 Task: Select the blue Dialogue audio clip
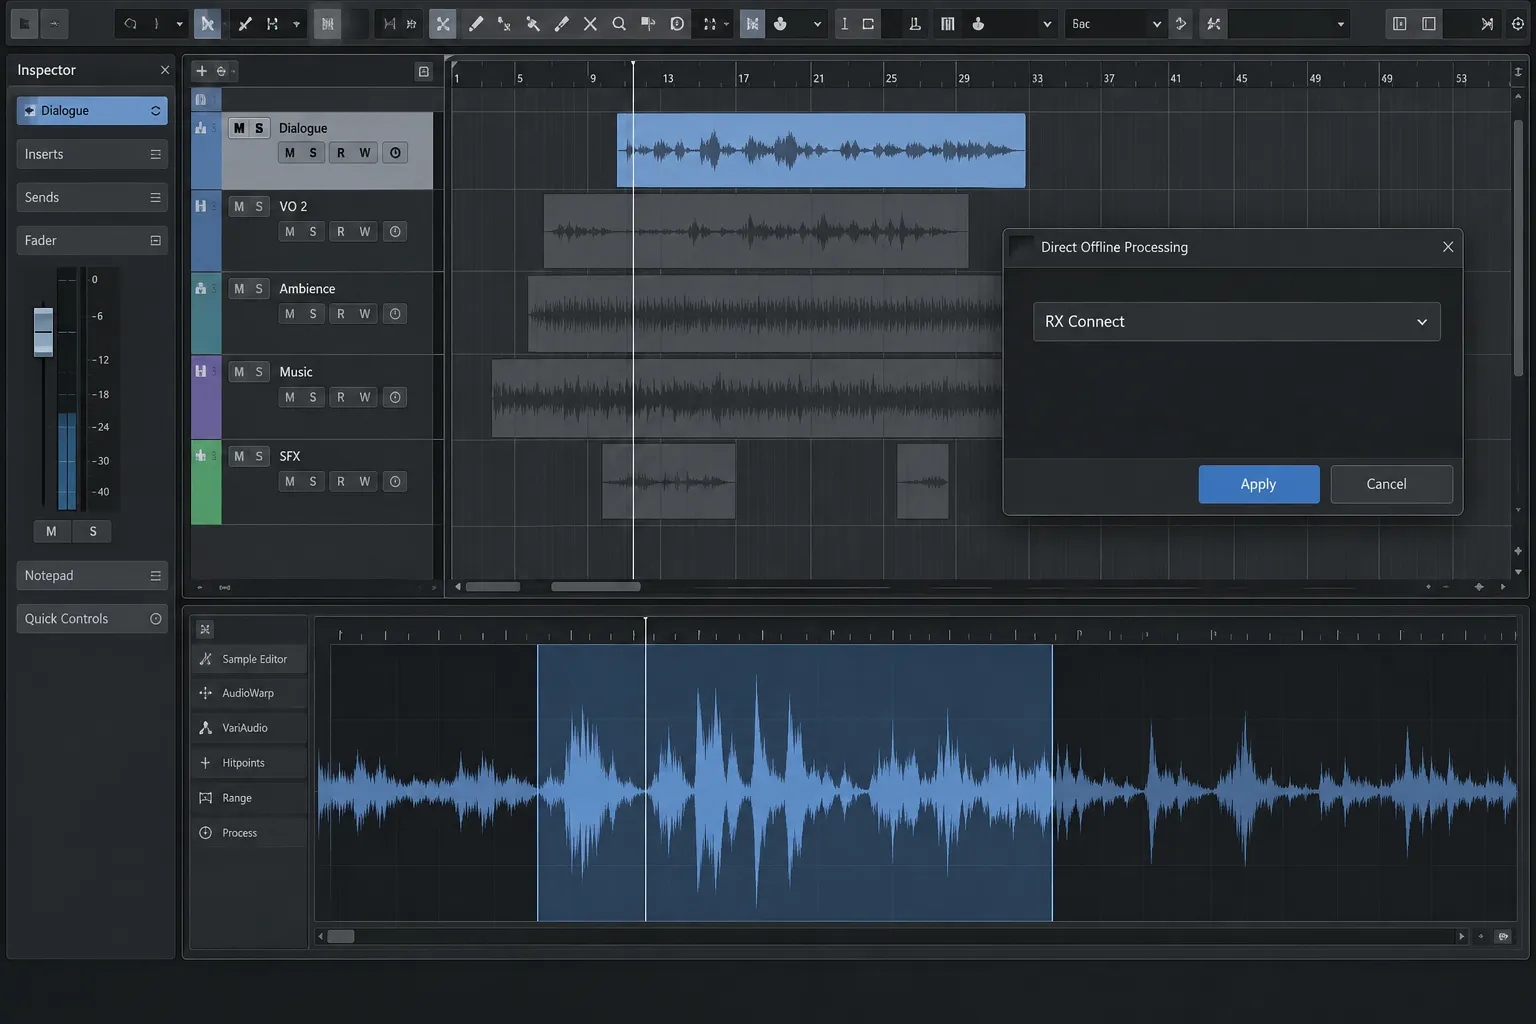coord(821,151)
